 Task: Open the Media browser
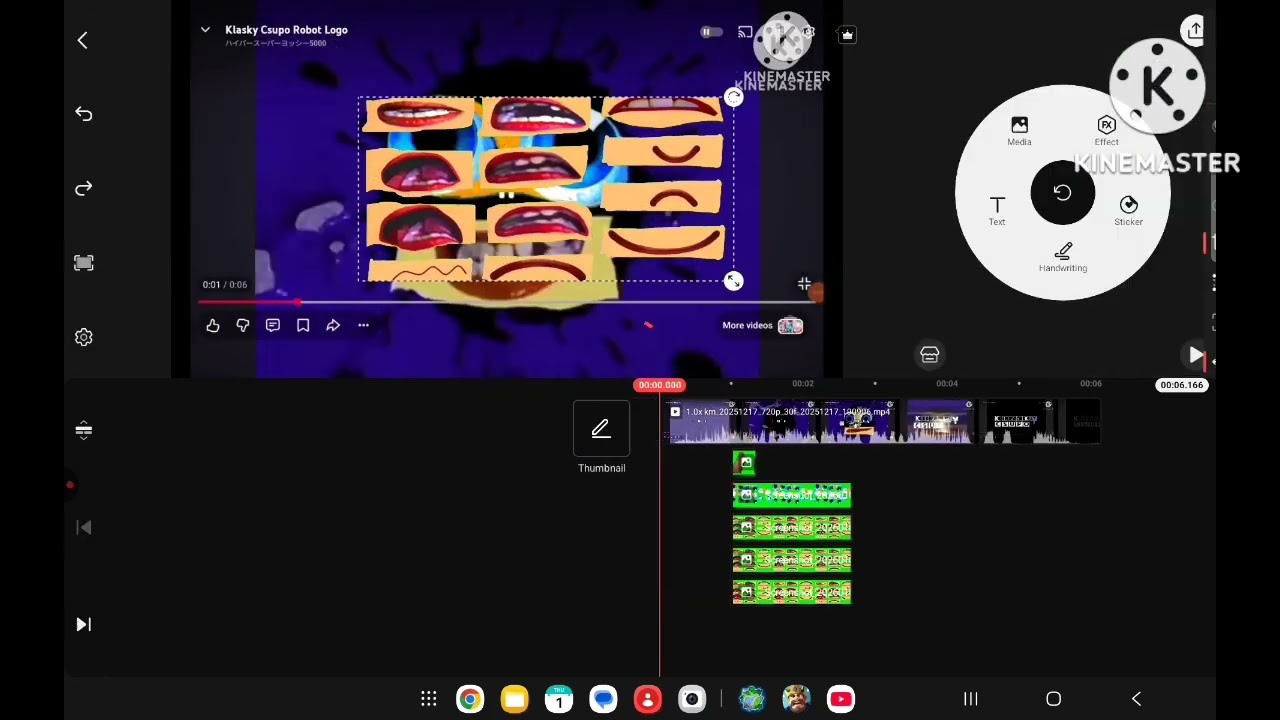[1019, 131]
